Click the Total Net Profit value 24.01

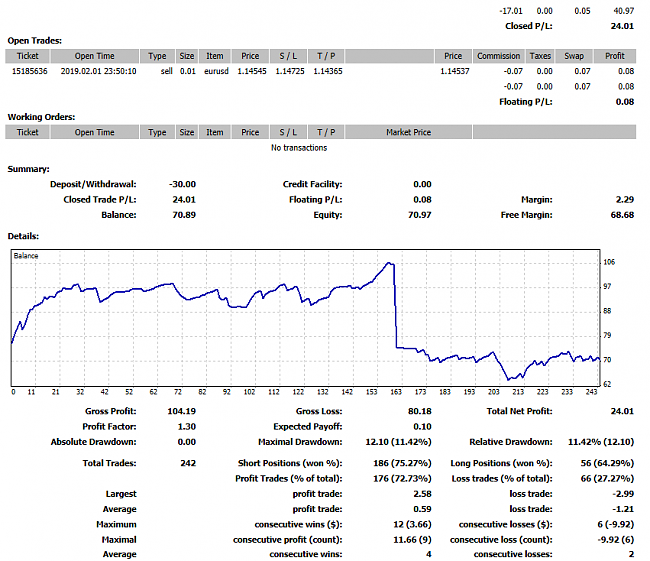(x=622, y=411)
